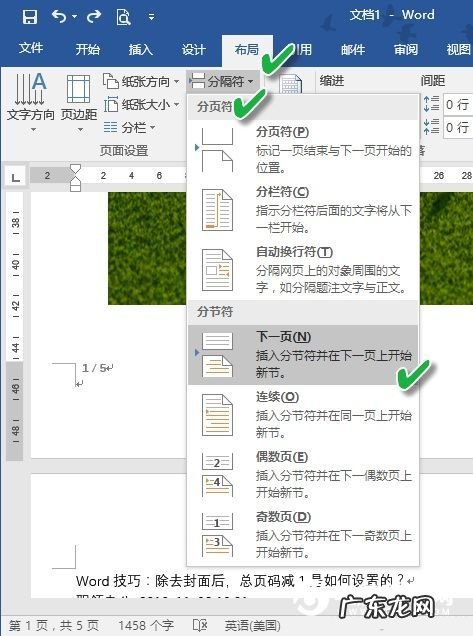Switch to the 设计 tab

tap(194, 49)
